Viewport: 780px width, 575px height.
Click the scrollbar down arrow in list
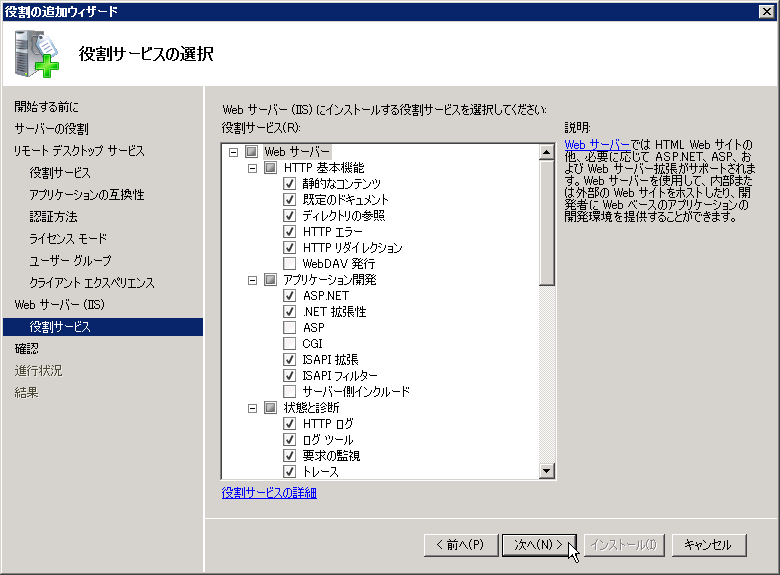coord(547,471)
